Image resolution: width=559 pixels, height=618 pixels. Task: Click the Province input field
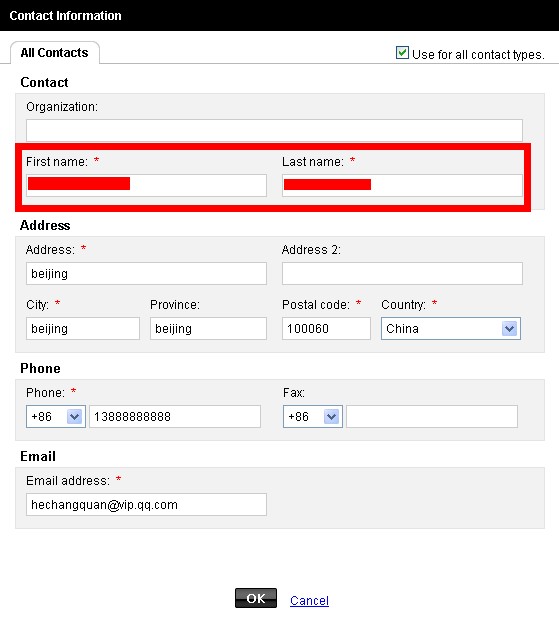click(208, 328)
